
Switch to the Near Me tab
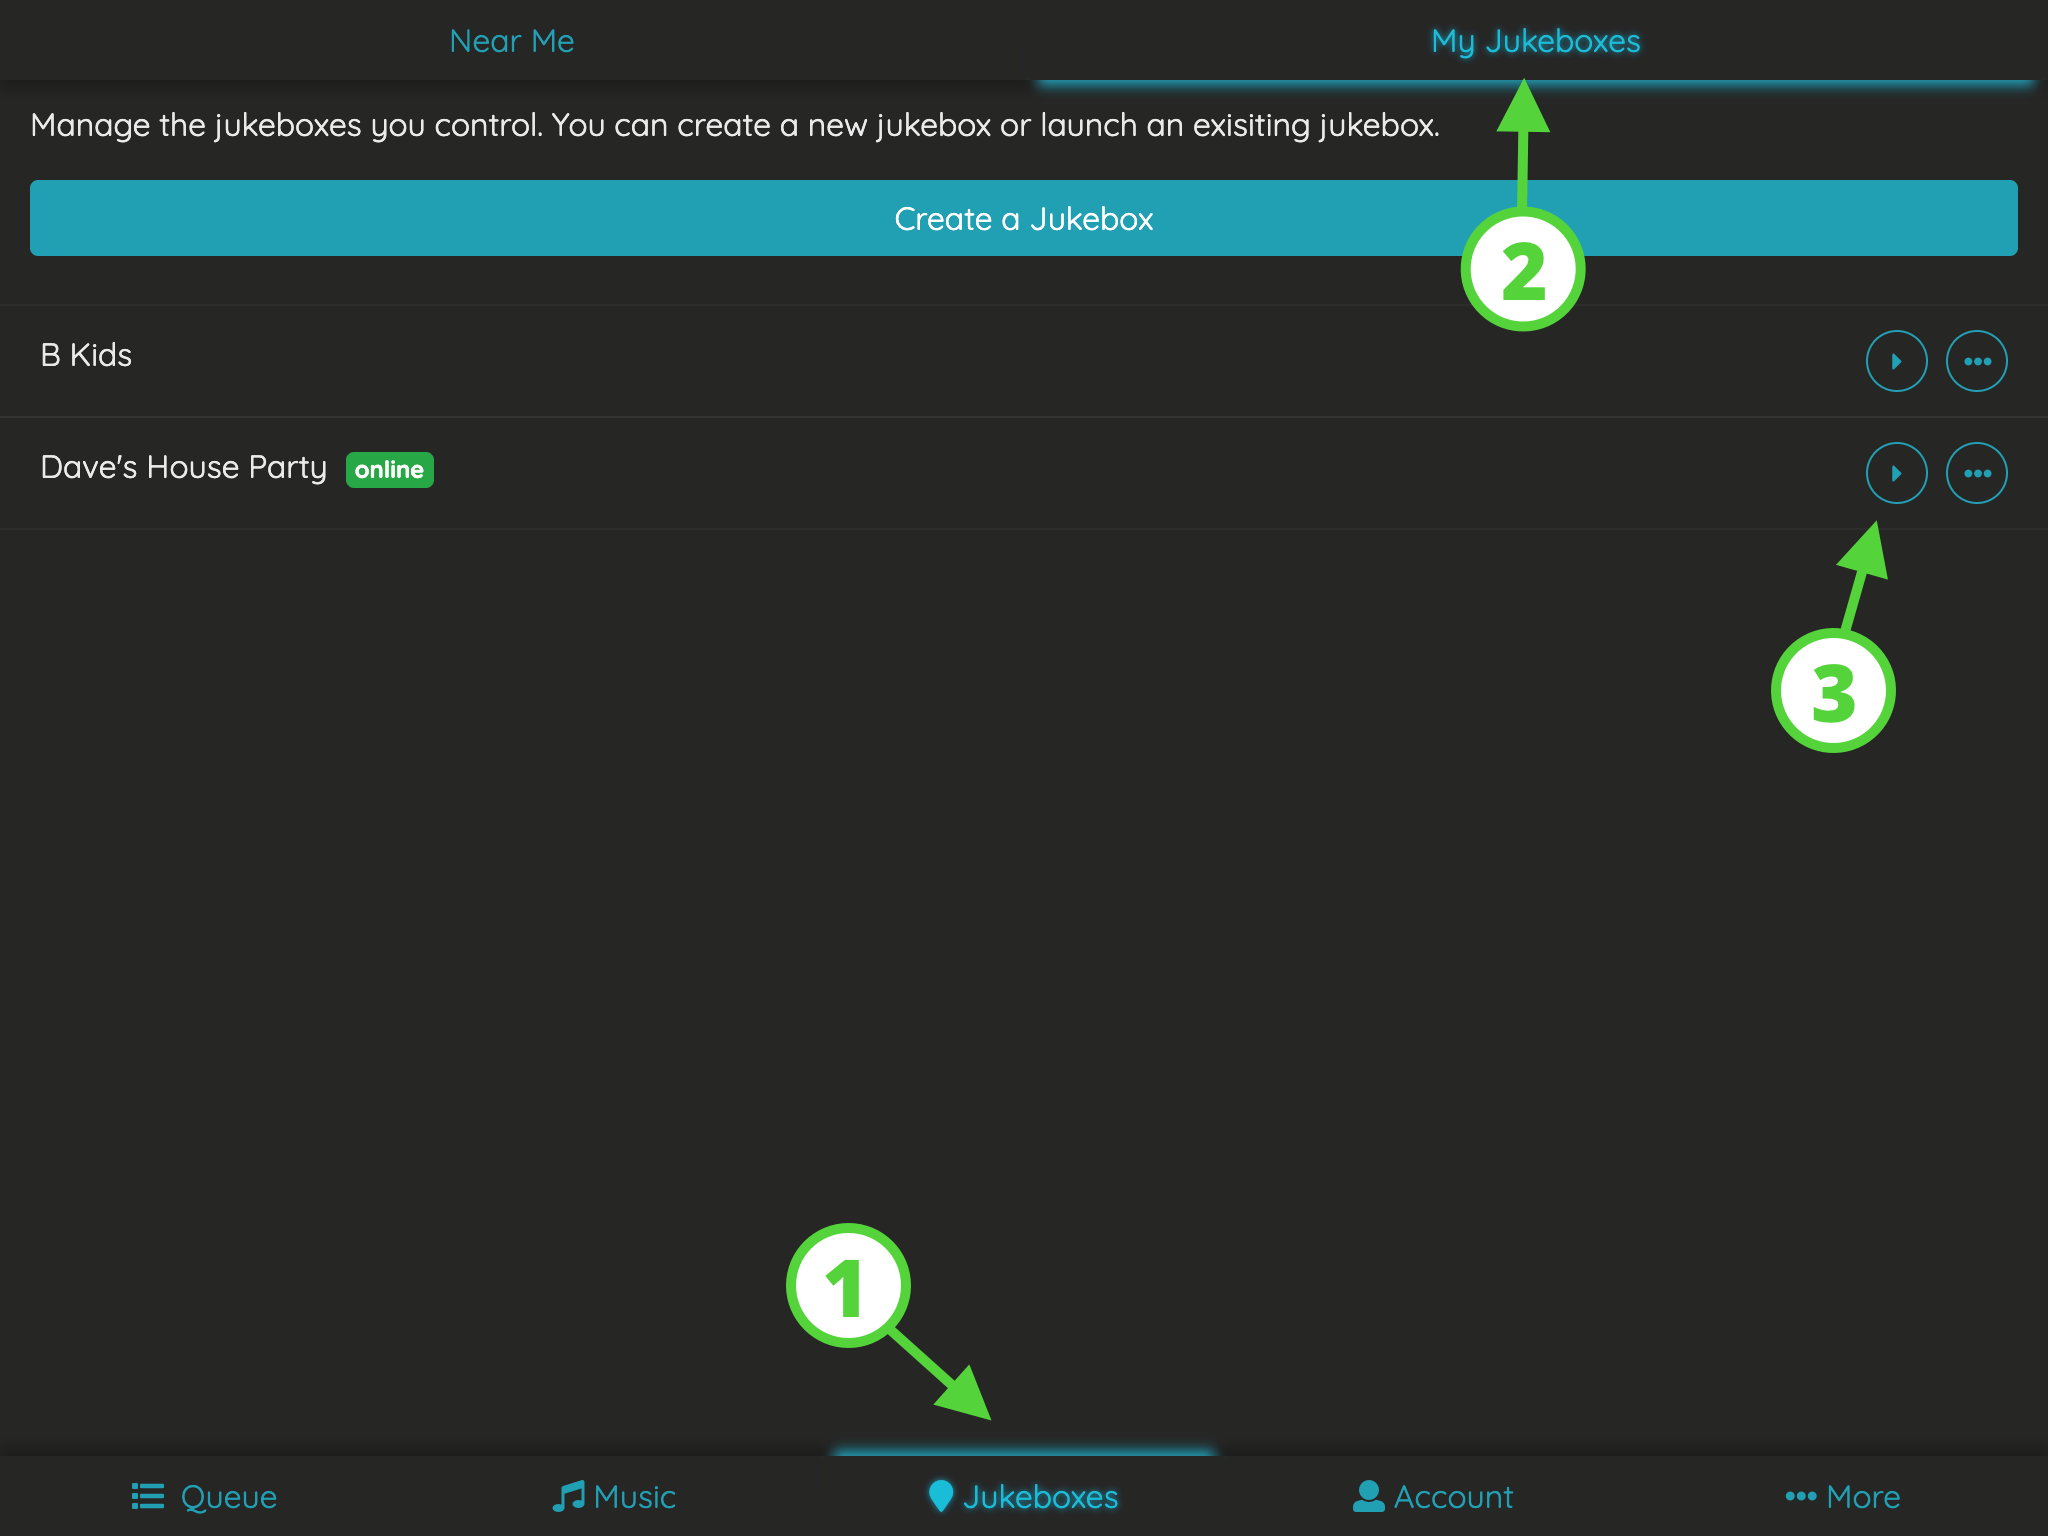(512, 41)
